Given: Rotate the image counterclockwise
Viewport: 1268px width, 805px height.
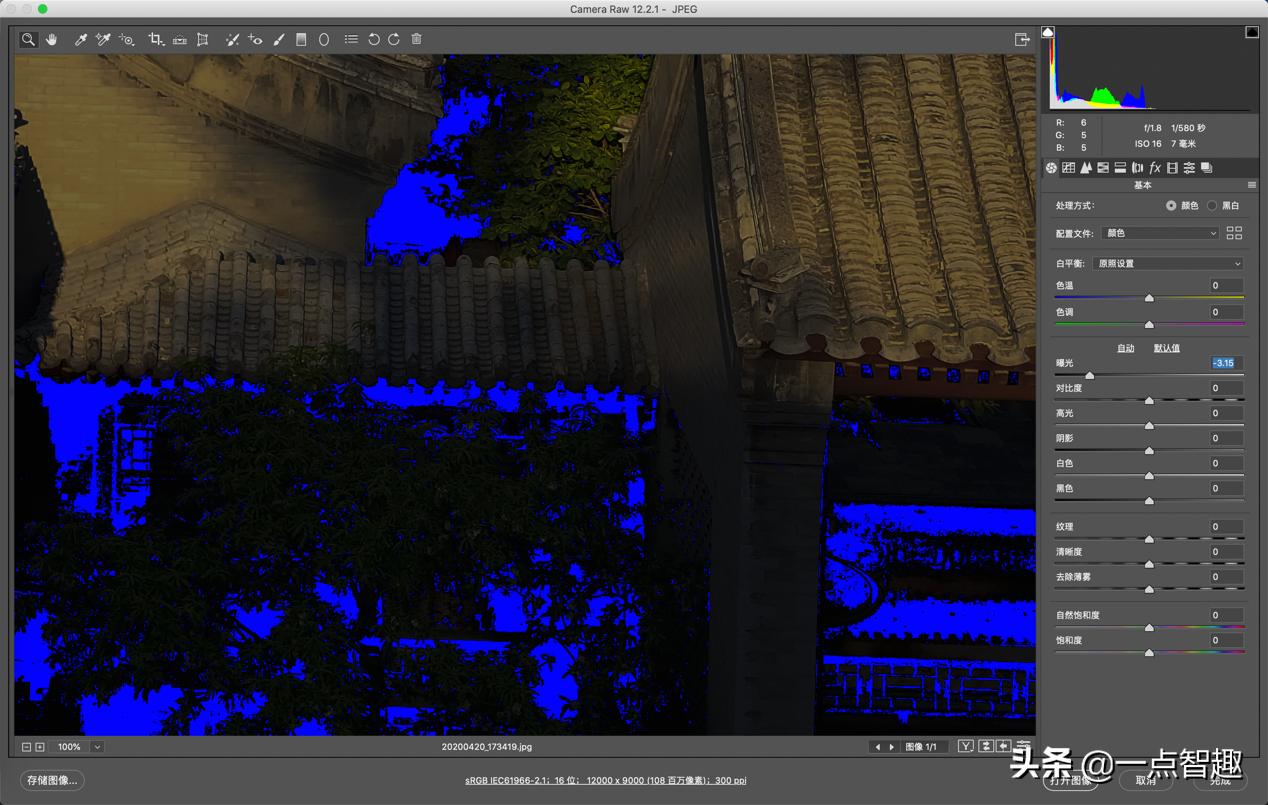Looking at the screenshot, I should pos(373,39).
